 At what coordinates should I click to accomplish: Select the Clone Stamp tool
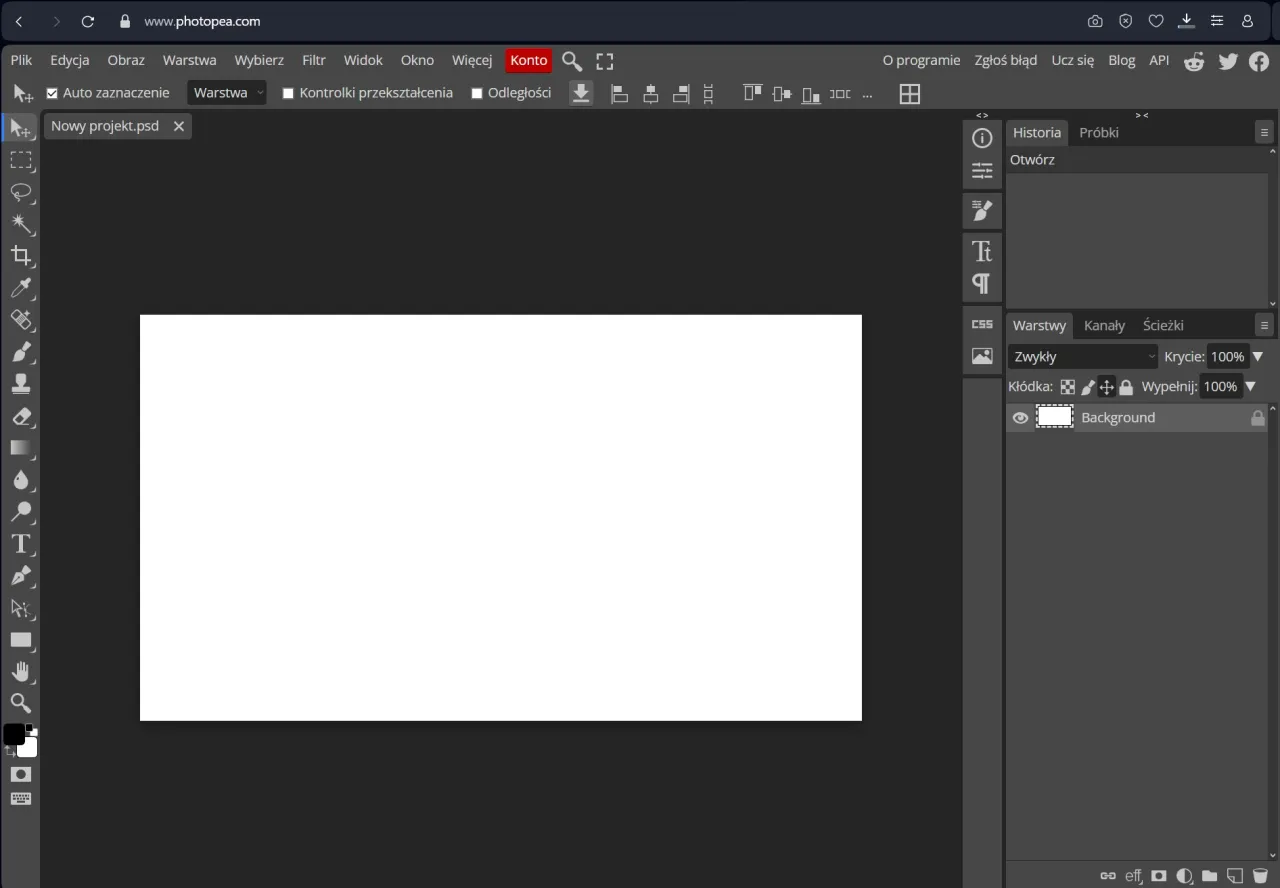click(22, 384)
